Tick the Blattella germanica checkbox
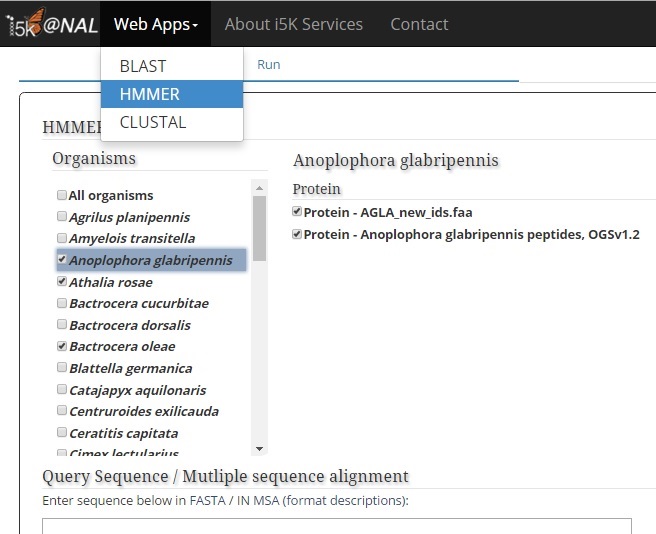 tap(62, 368)
